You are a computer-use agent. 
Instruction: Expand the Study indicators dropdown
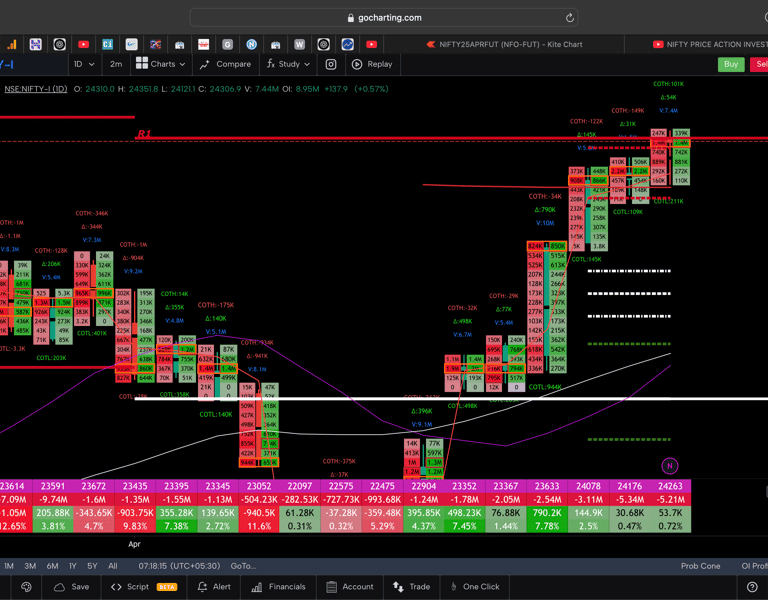(x=288, y=64)
